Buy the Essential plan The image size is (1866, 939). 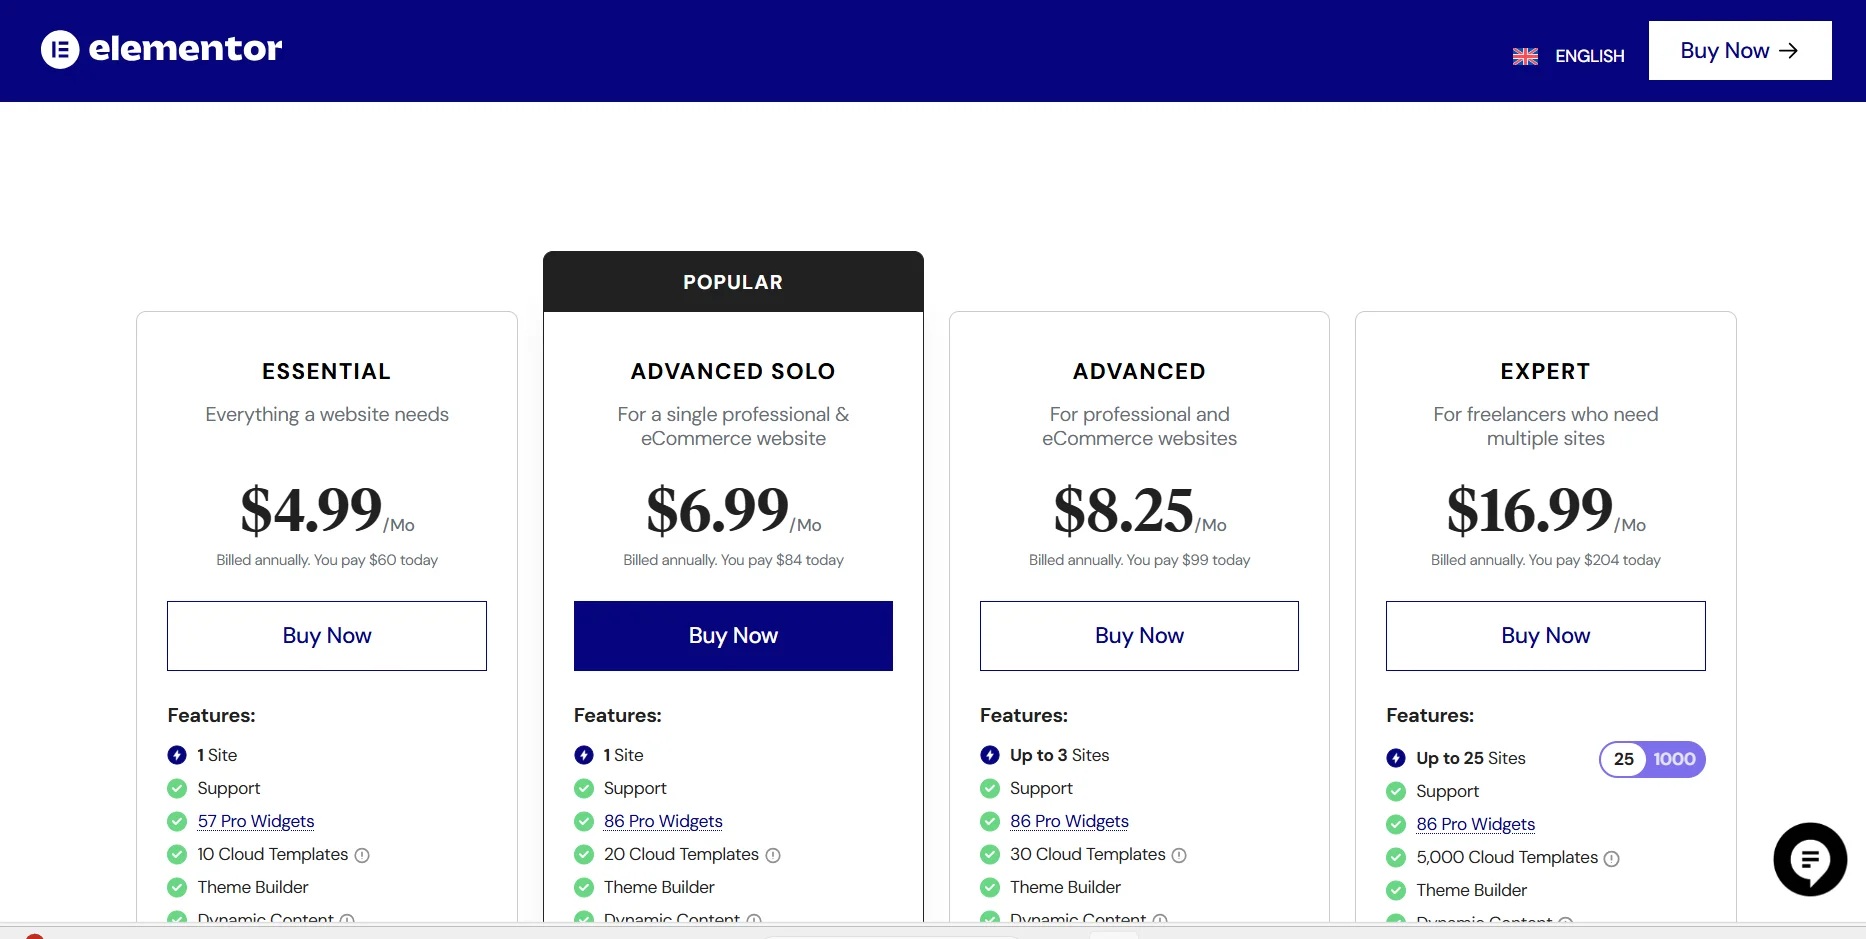point(327,636)
